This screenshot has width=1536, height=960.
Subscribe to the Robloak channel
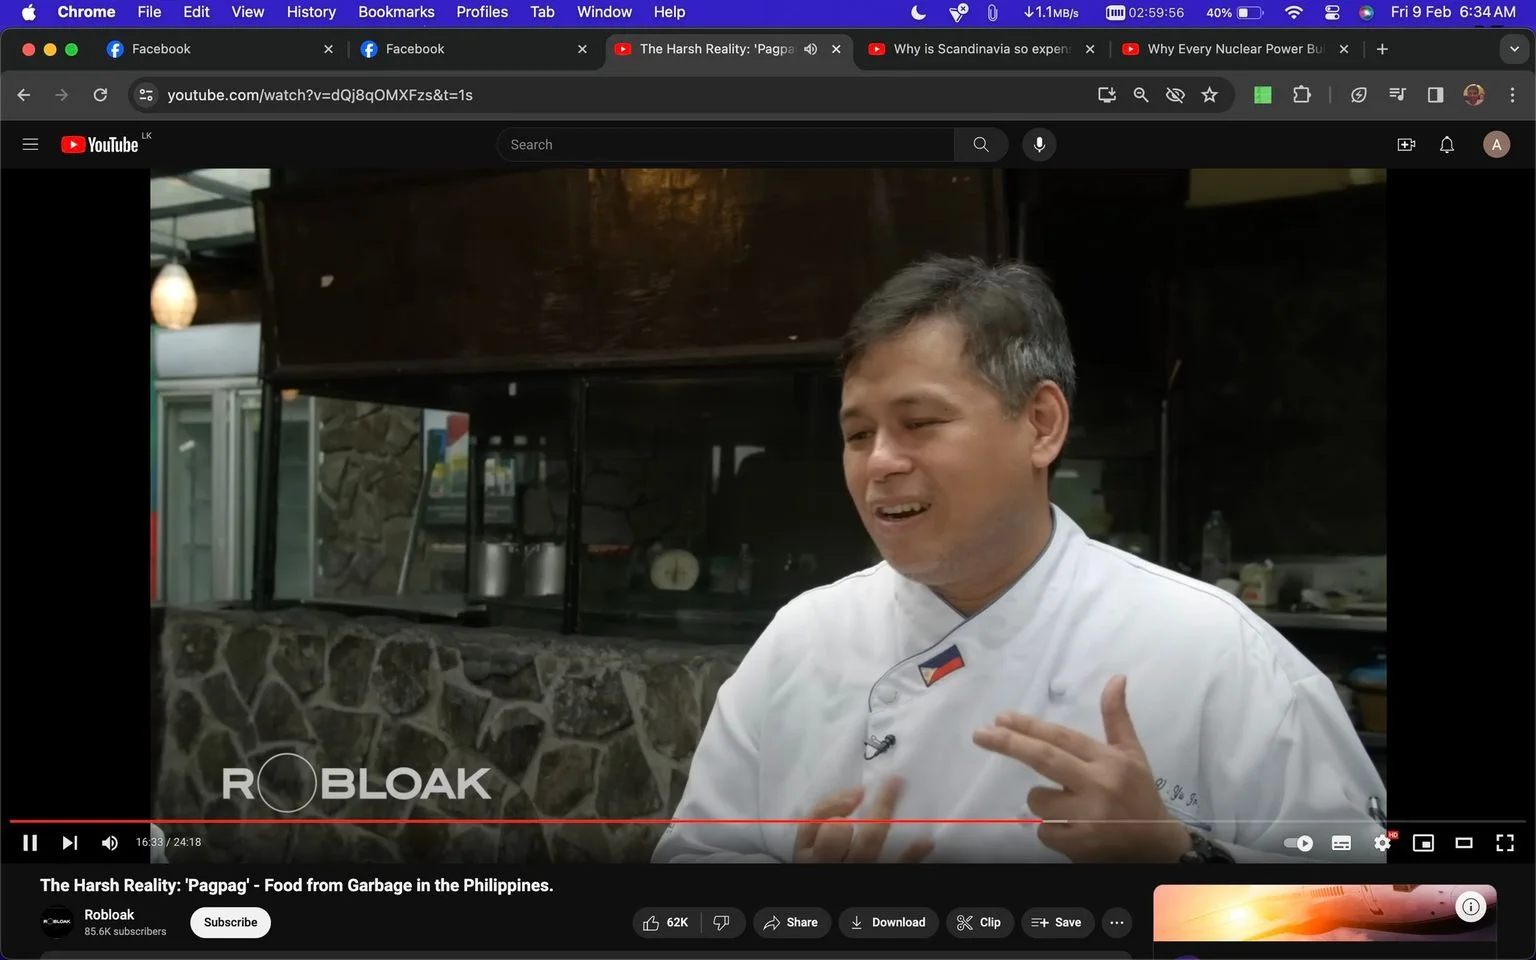231,922
